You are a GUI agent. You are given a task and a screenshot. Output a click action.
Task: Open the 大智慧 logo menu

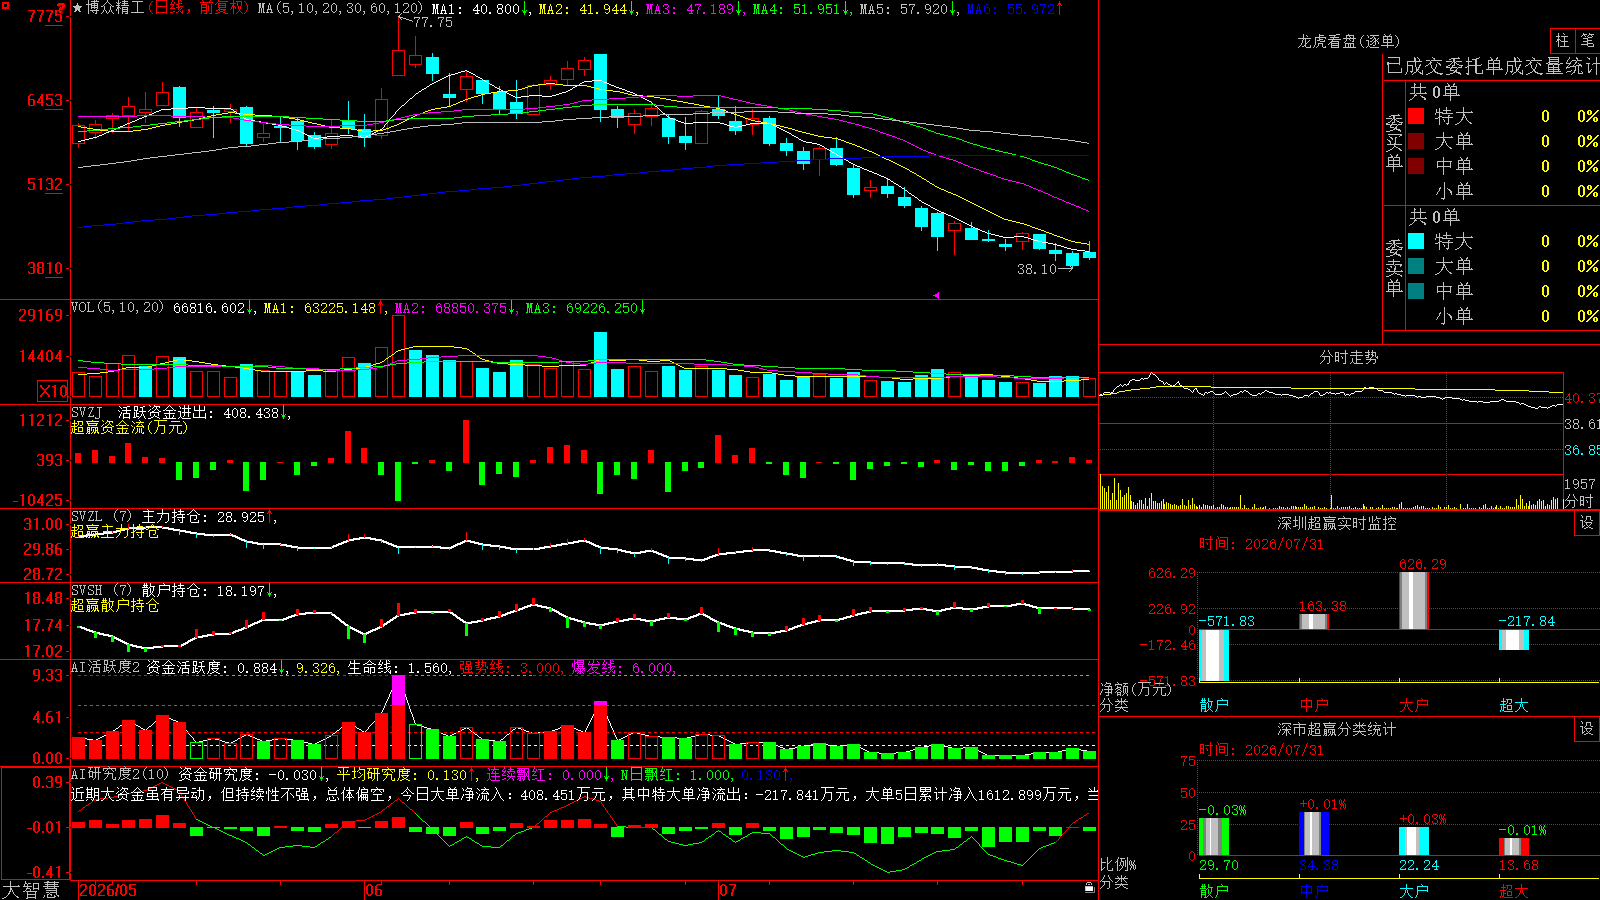click(31, 890)
